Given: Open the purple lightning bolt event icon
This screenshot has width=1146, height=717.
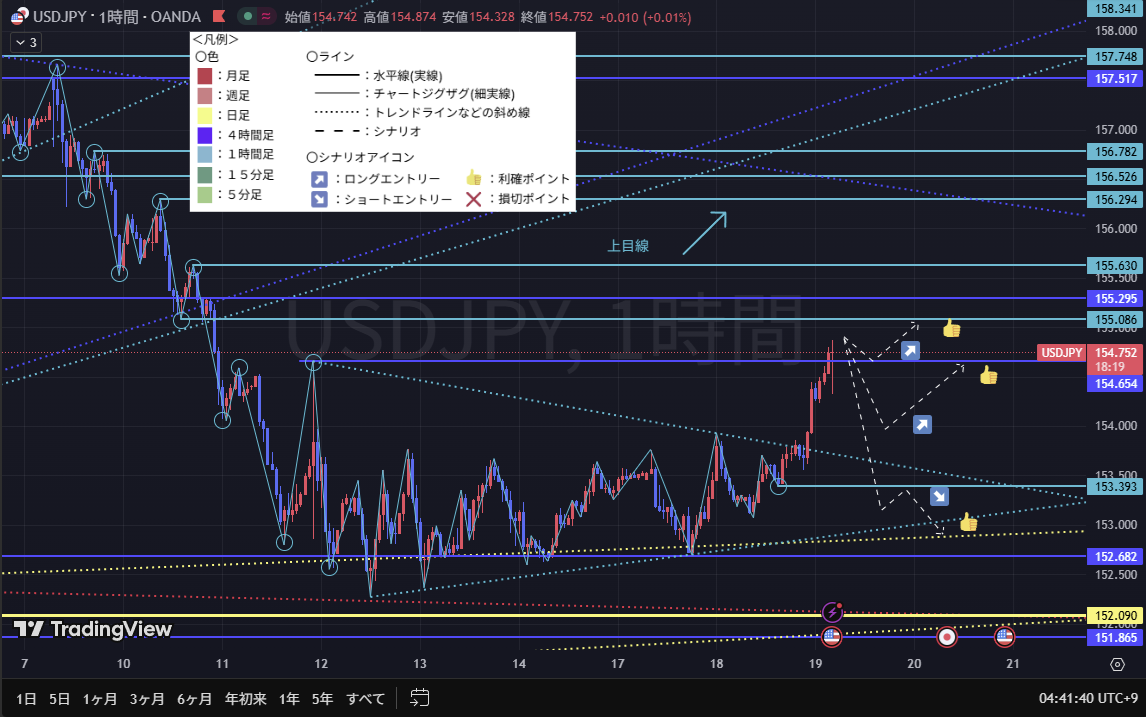Looking at the screenshot, I should 832,611.
